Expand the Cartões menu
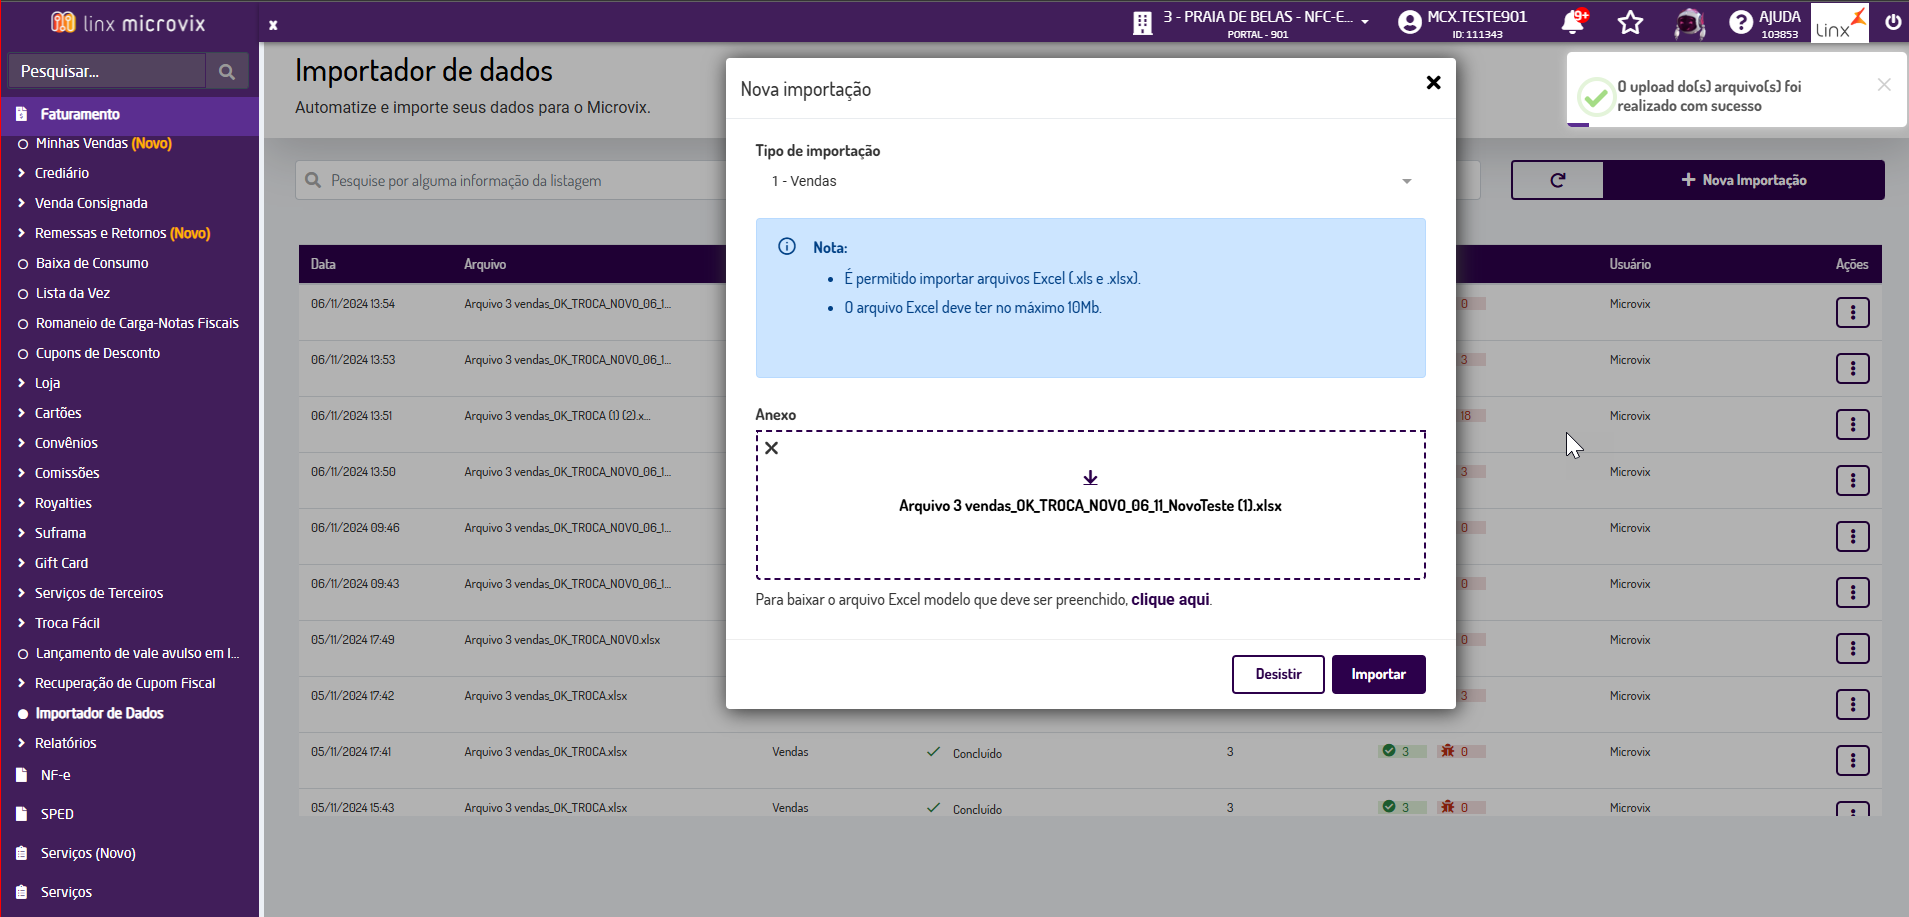The height and width of the screenshot is (917, 1909). point(58,413)
